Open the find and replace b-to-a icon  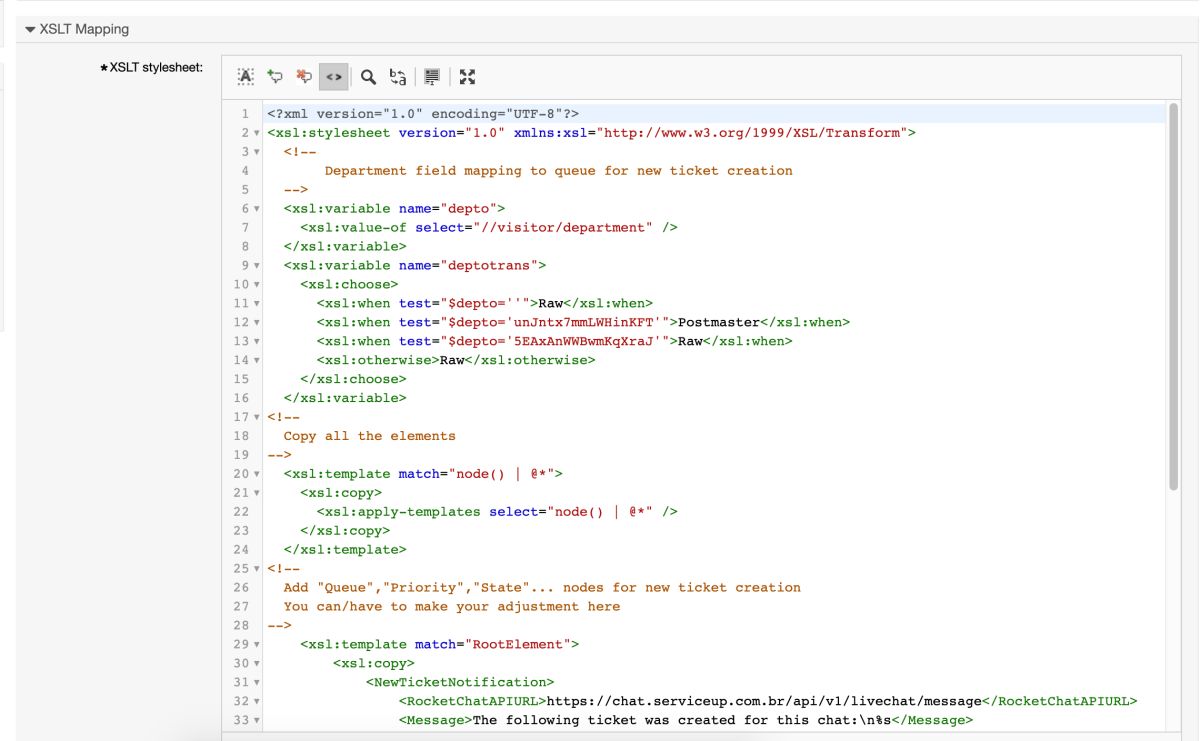point(397,76)
